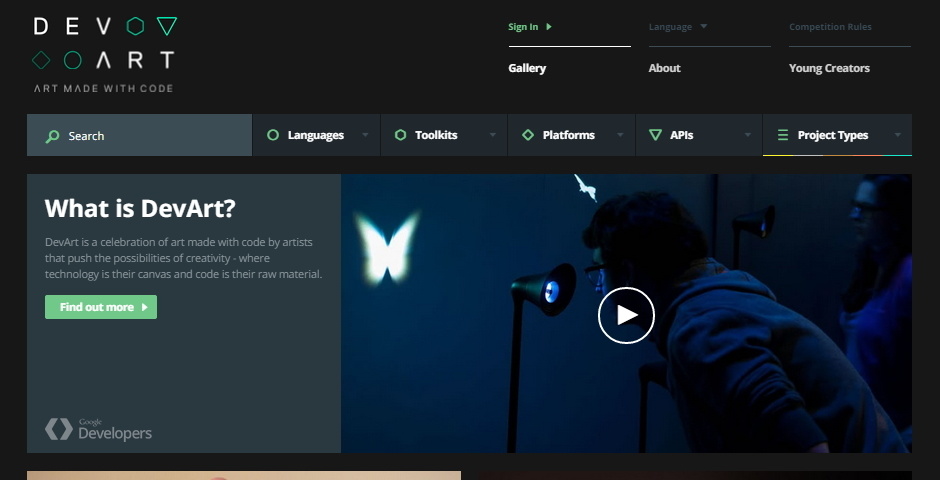
Task: Play the DevArt intro video
Action: pyautogui.click(x=626, y=315)
